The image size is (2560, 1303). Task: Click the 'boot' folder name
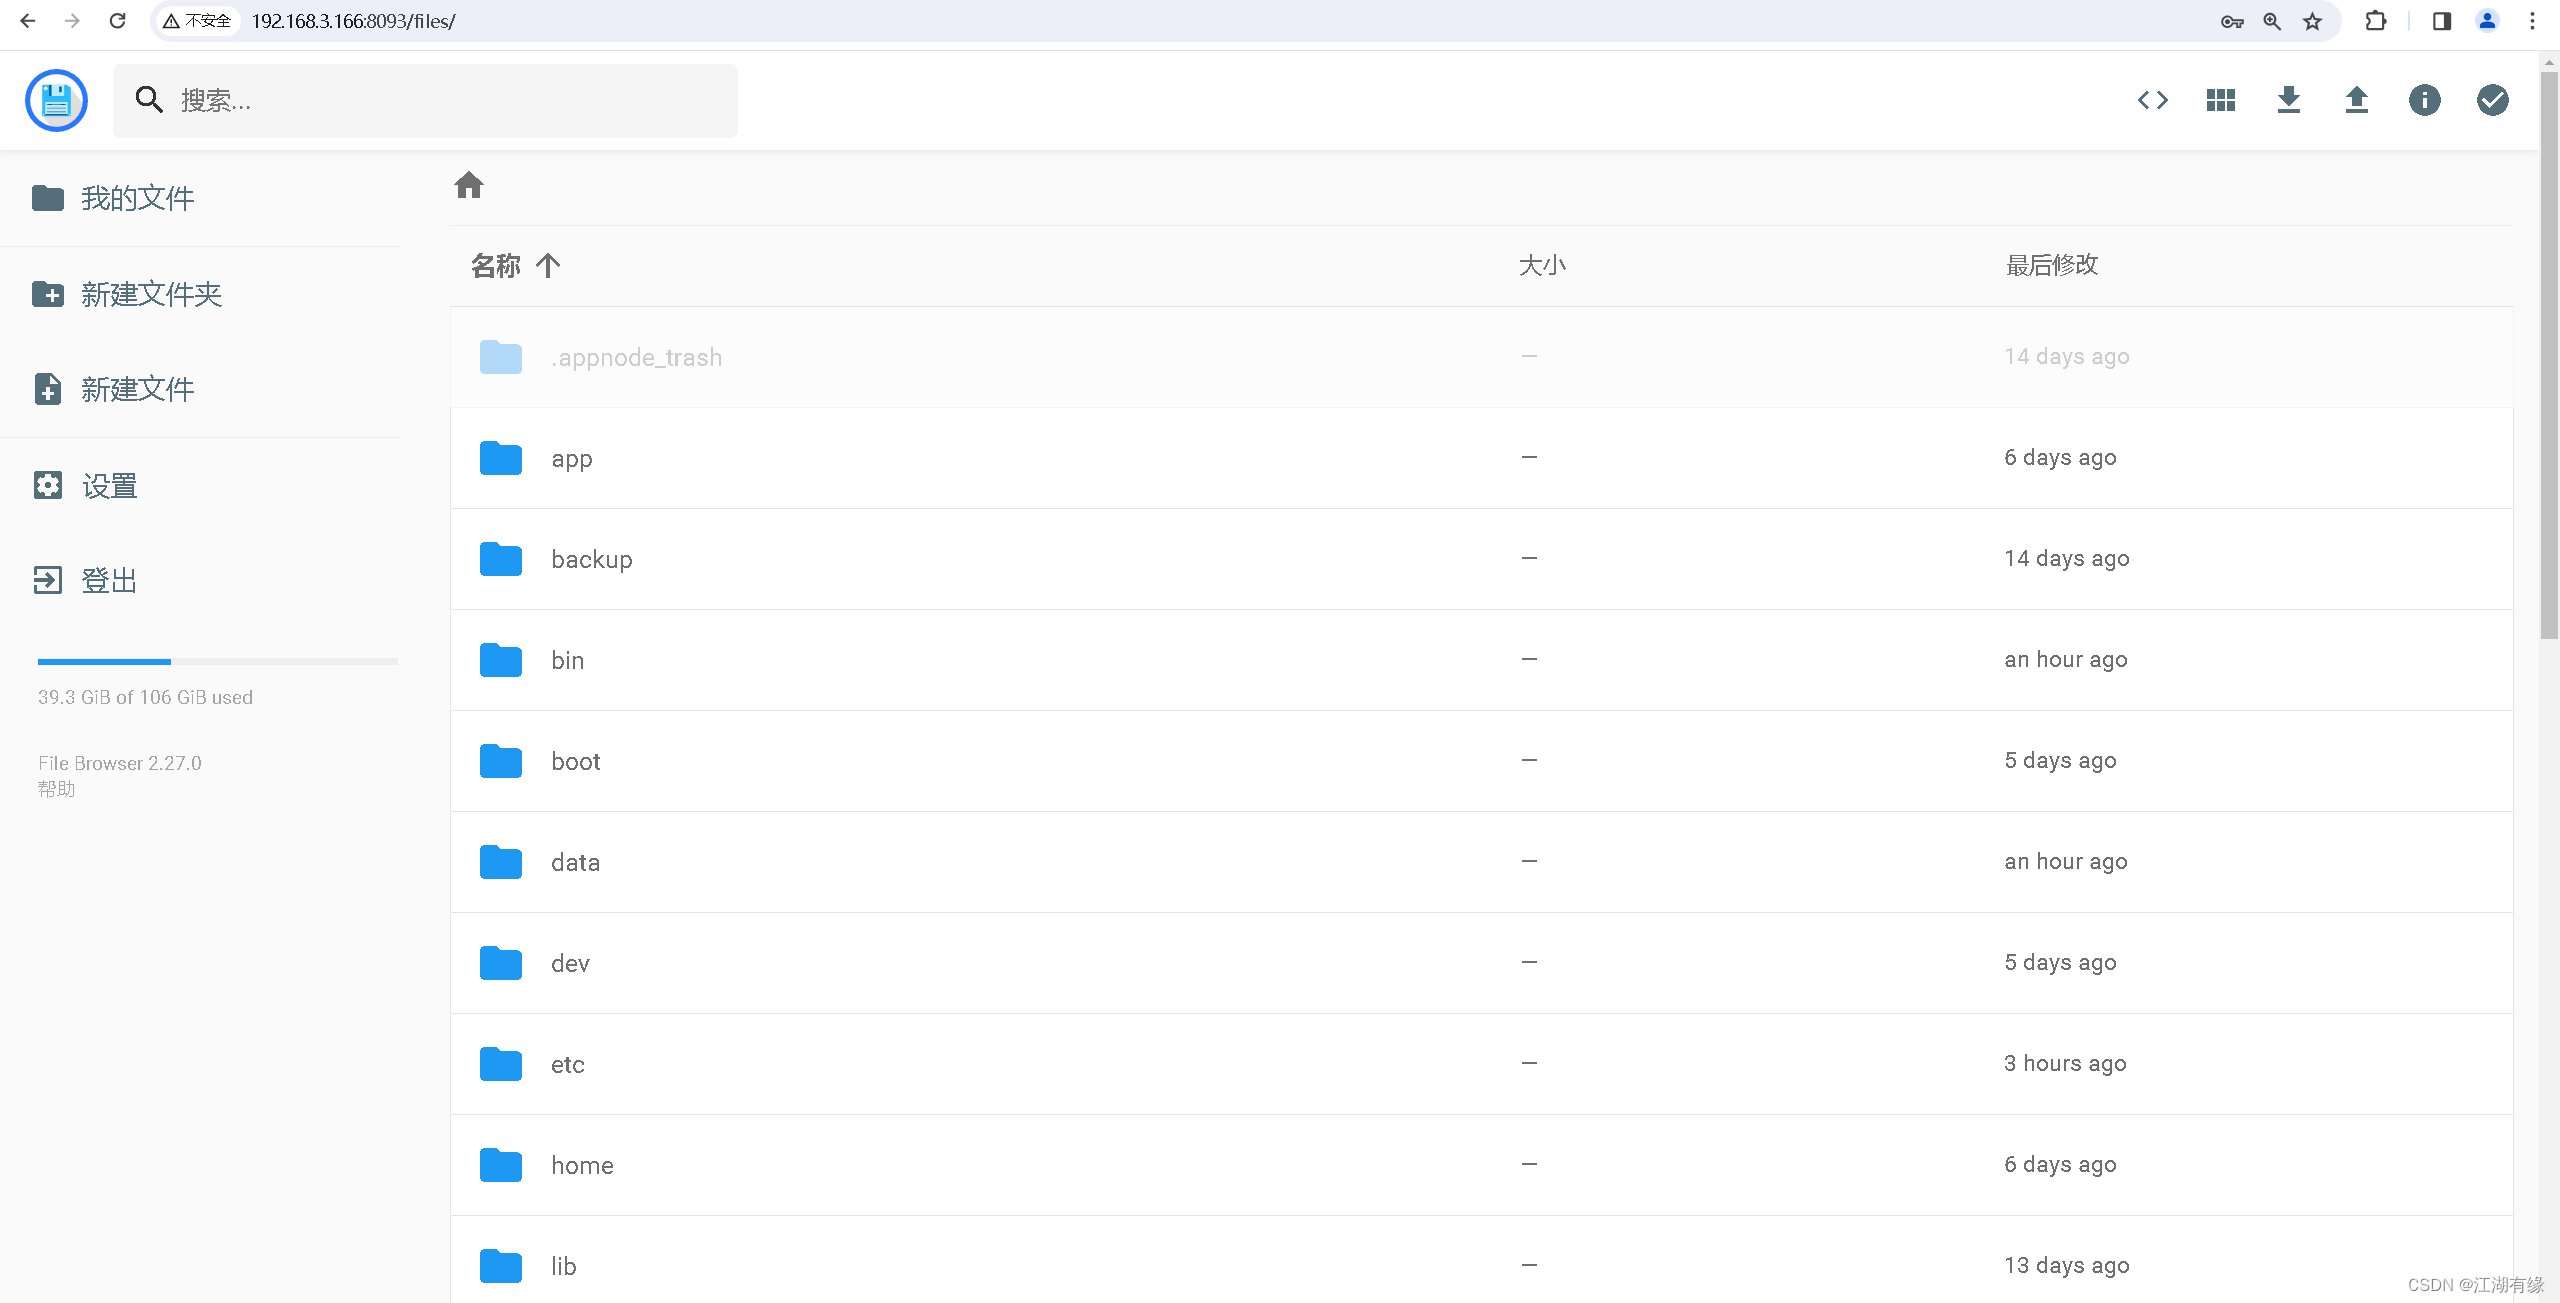tap(576, 761)
